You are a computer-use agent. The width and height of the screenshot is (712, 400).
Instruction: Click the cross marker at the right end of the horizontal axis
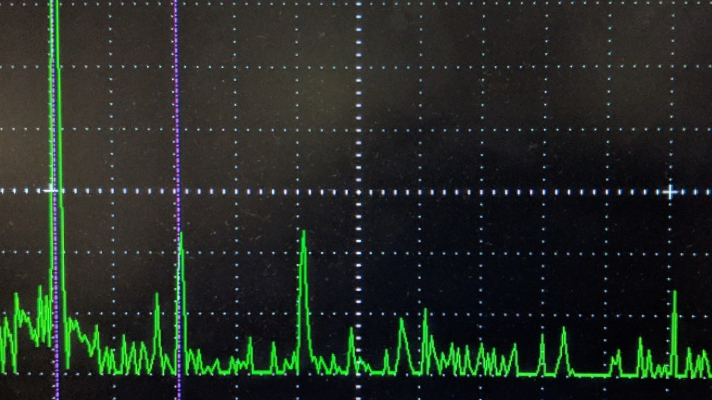671,191
